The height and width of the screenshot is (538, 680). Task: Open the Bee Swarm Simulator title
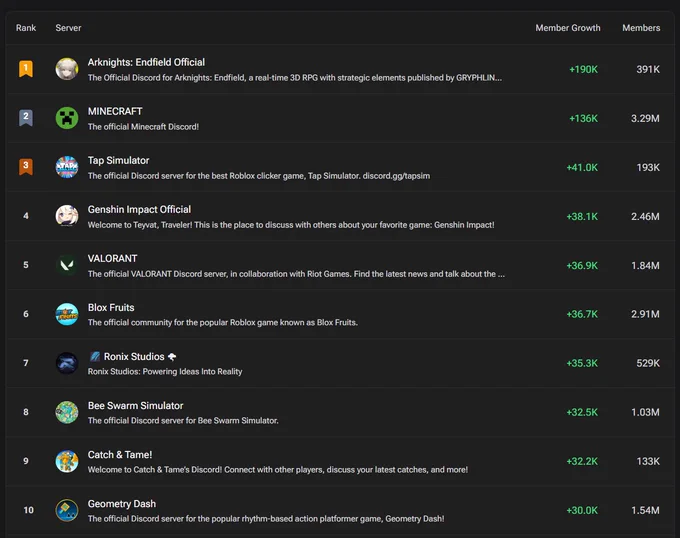tap(135, 405)
